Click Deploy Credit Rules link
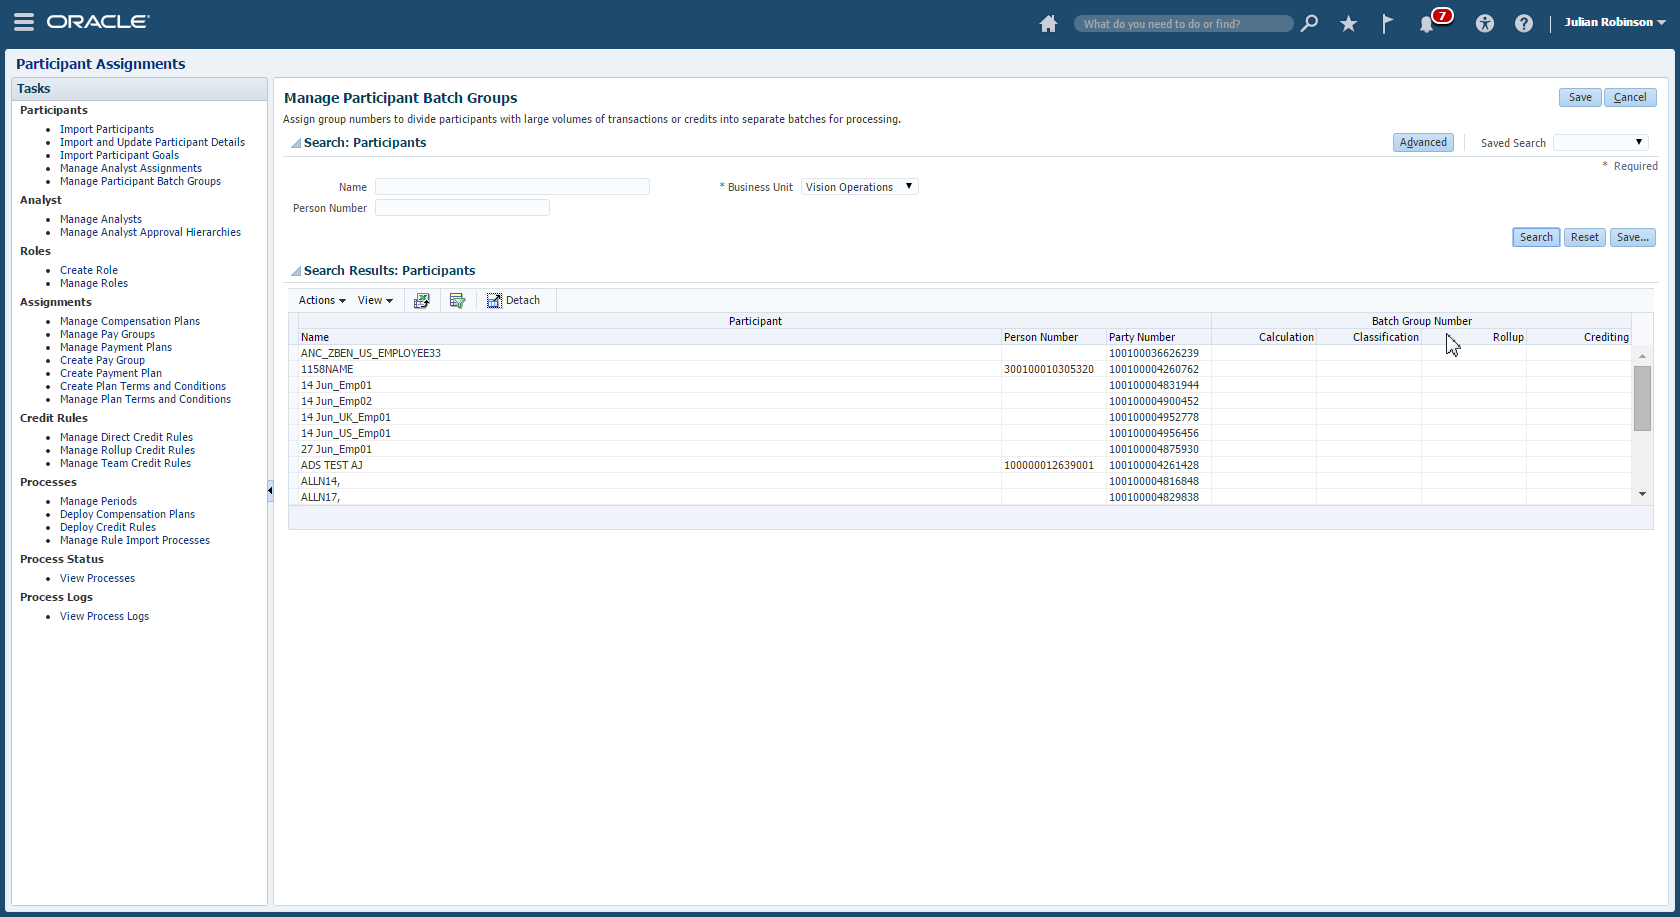1680x917 pixels. point(108,527)
